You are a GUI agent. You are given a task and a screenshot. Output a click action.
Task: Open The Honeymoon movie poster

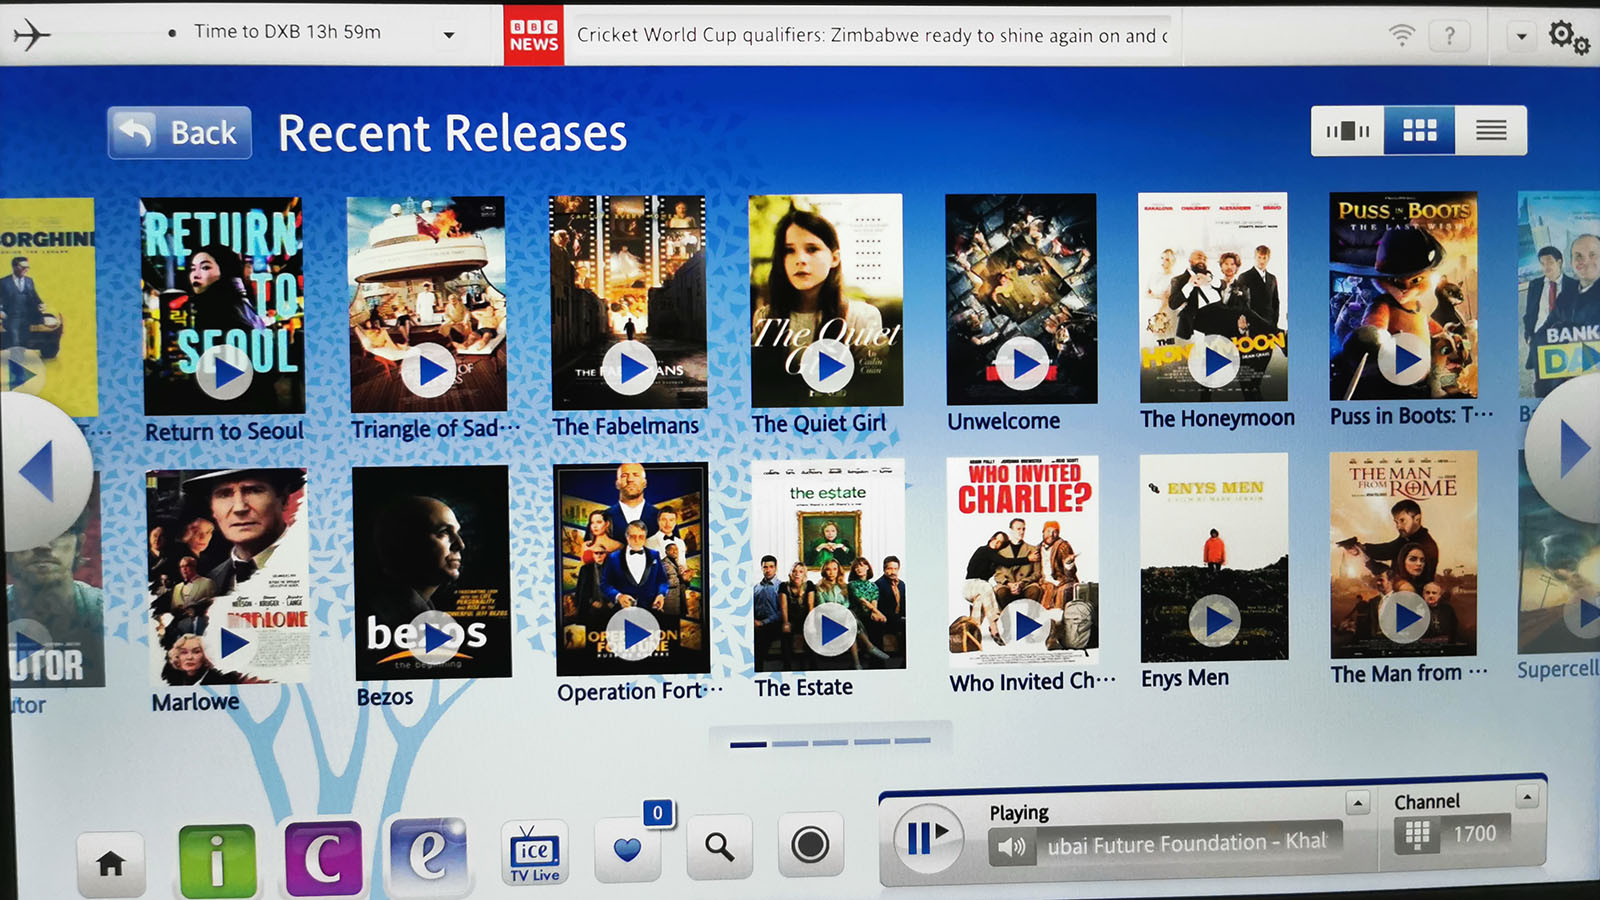pyautogui.click(x=1214, y=297)
